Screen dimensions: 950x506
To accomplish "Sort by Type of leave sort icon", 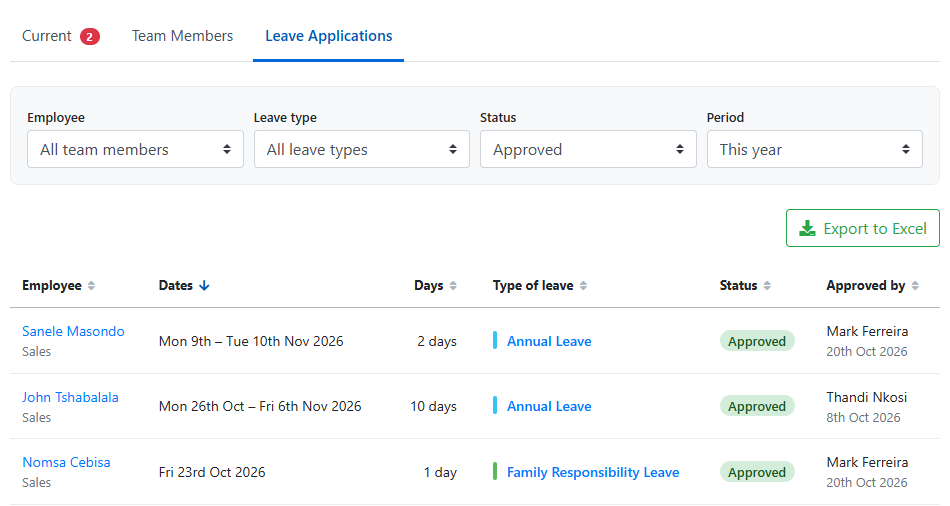I will click(x=583, y=285).
